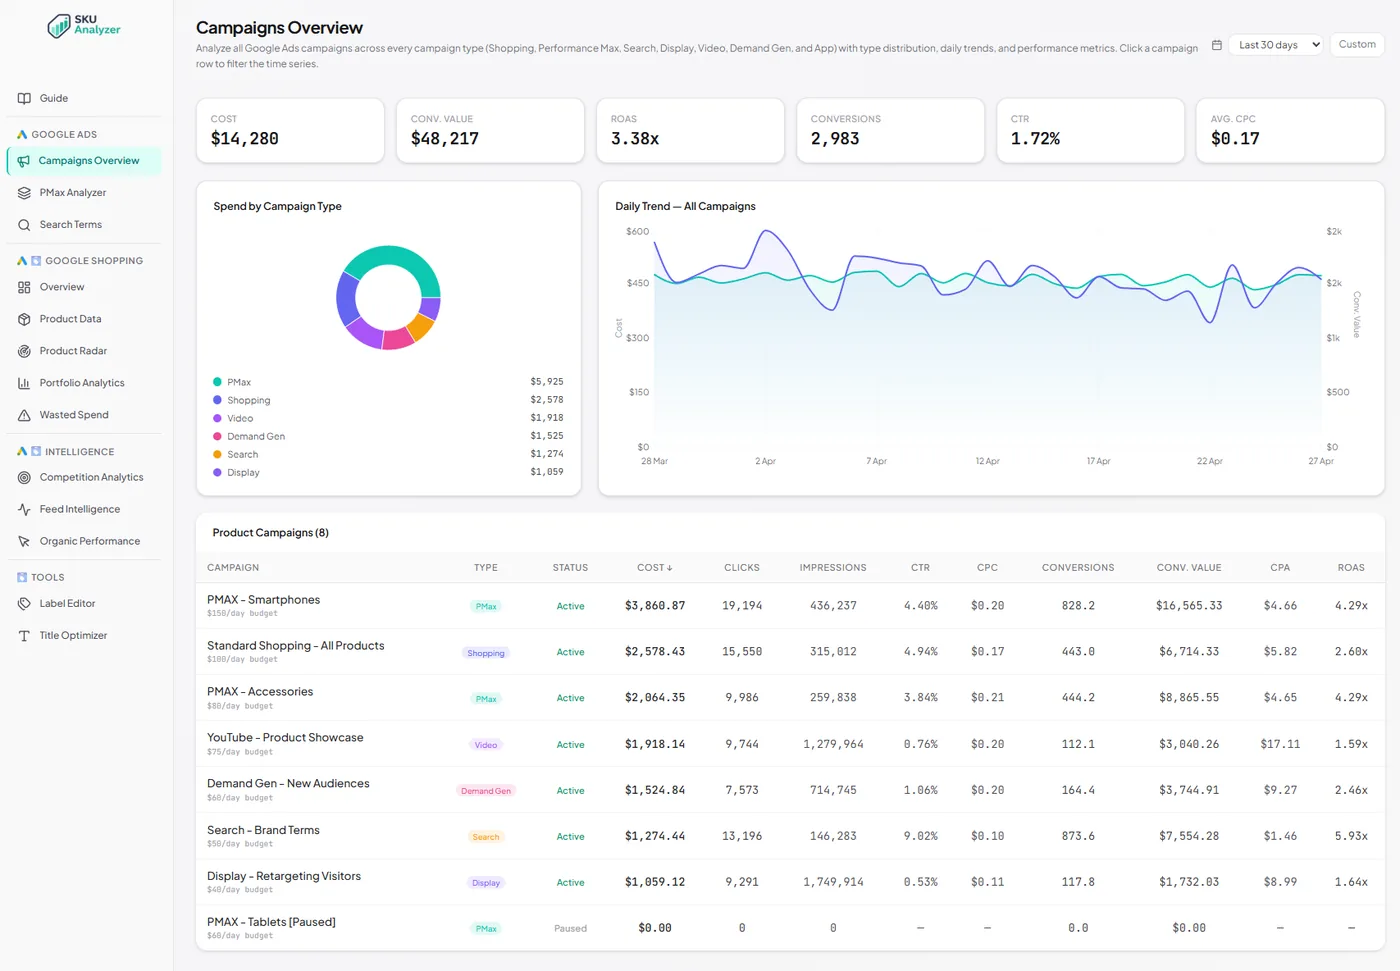The height and width of the screenshot is (971, 1400).
Task: Click the Google Ads logo in sidebar header
Action: pos(22,134)
